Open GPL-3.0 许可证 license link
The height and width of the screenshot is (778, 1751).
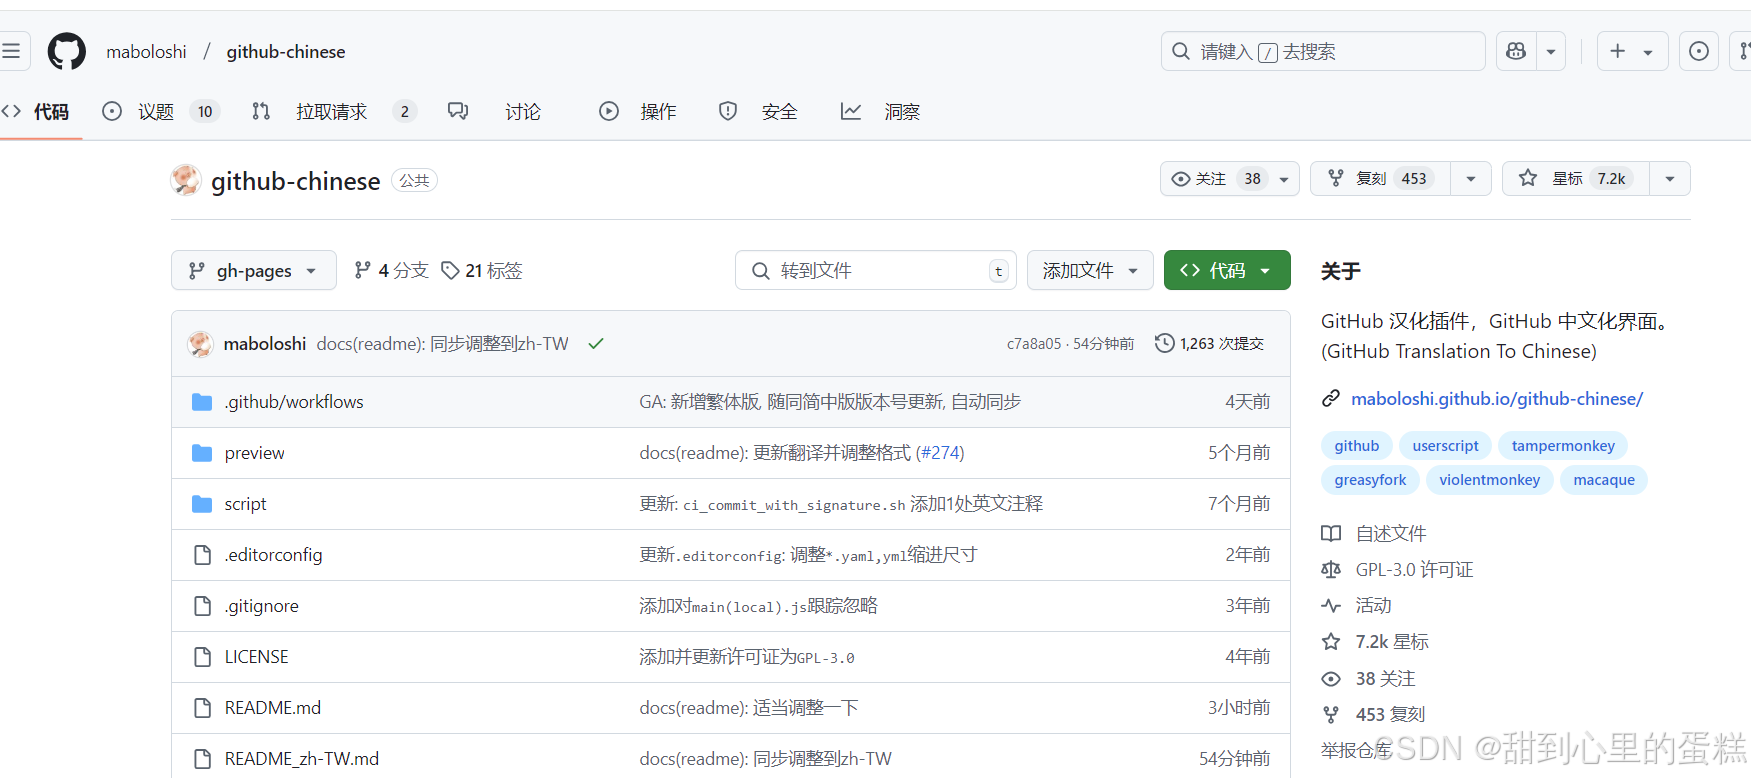point(1398,570)
